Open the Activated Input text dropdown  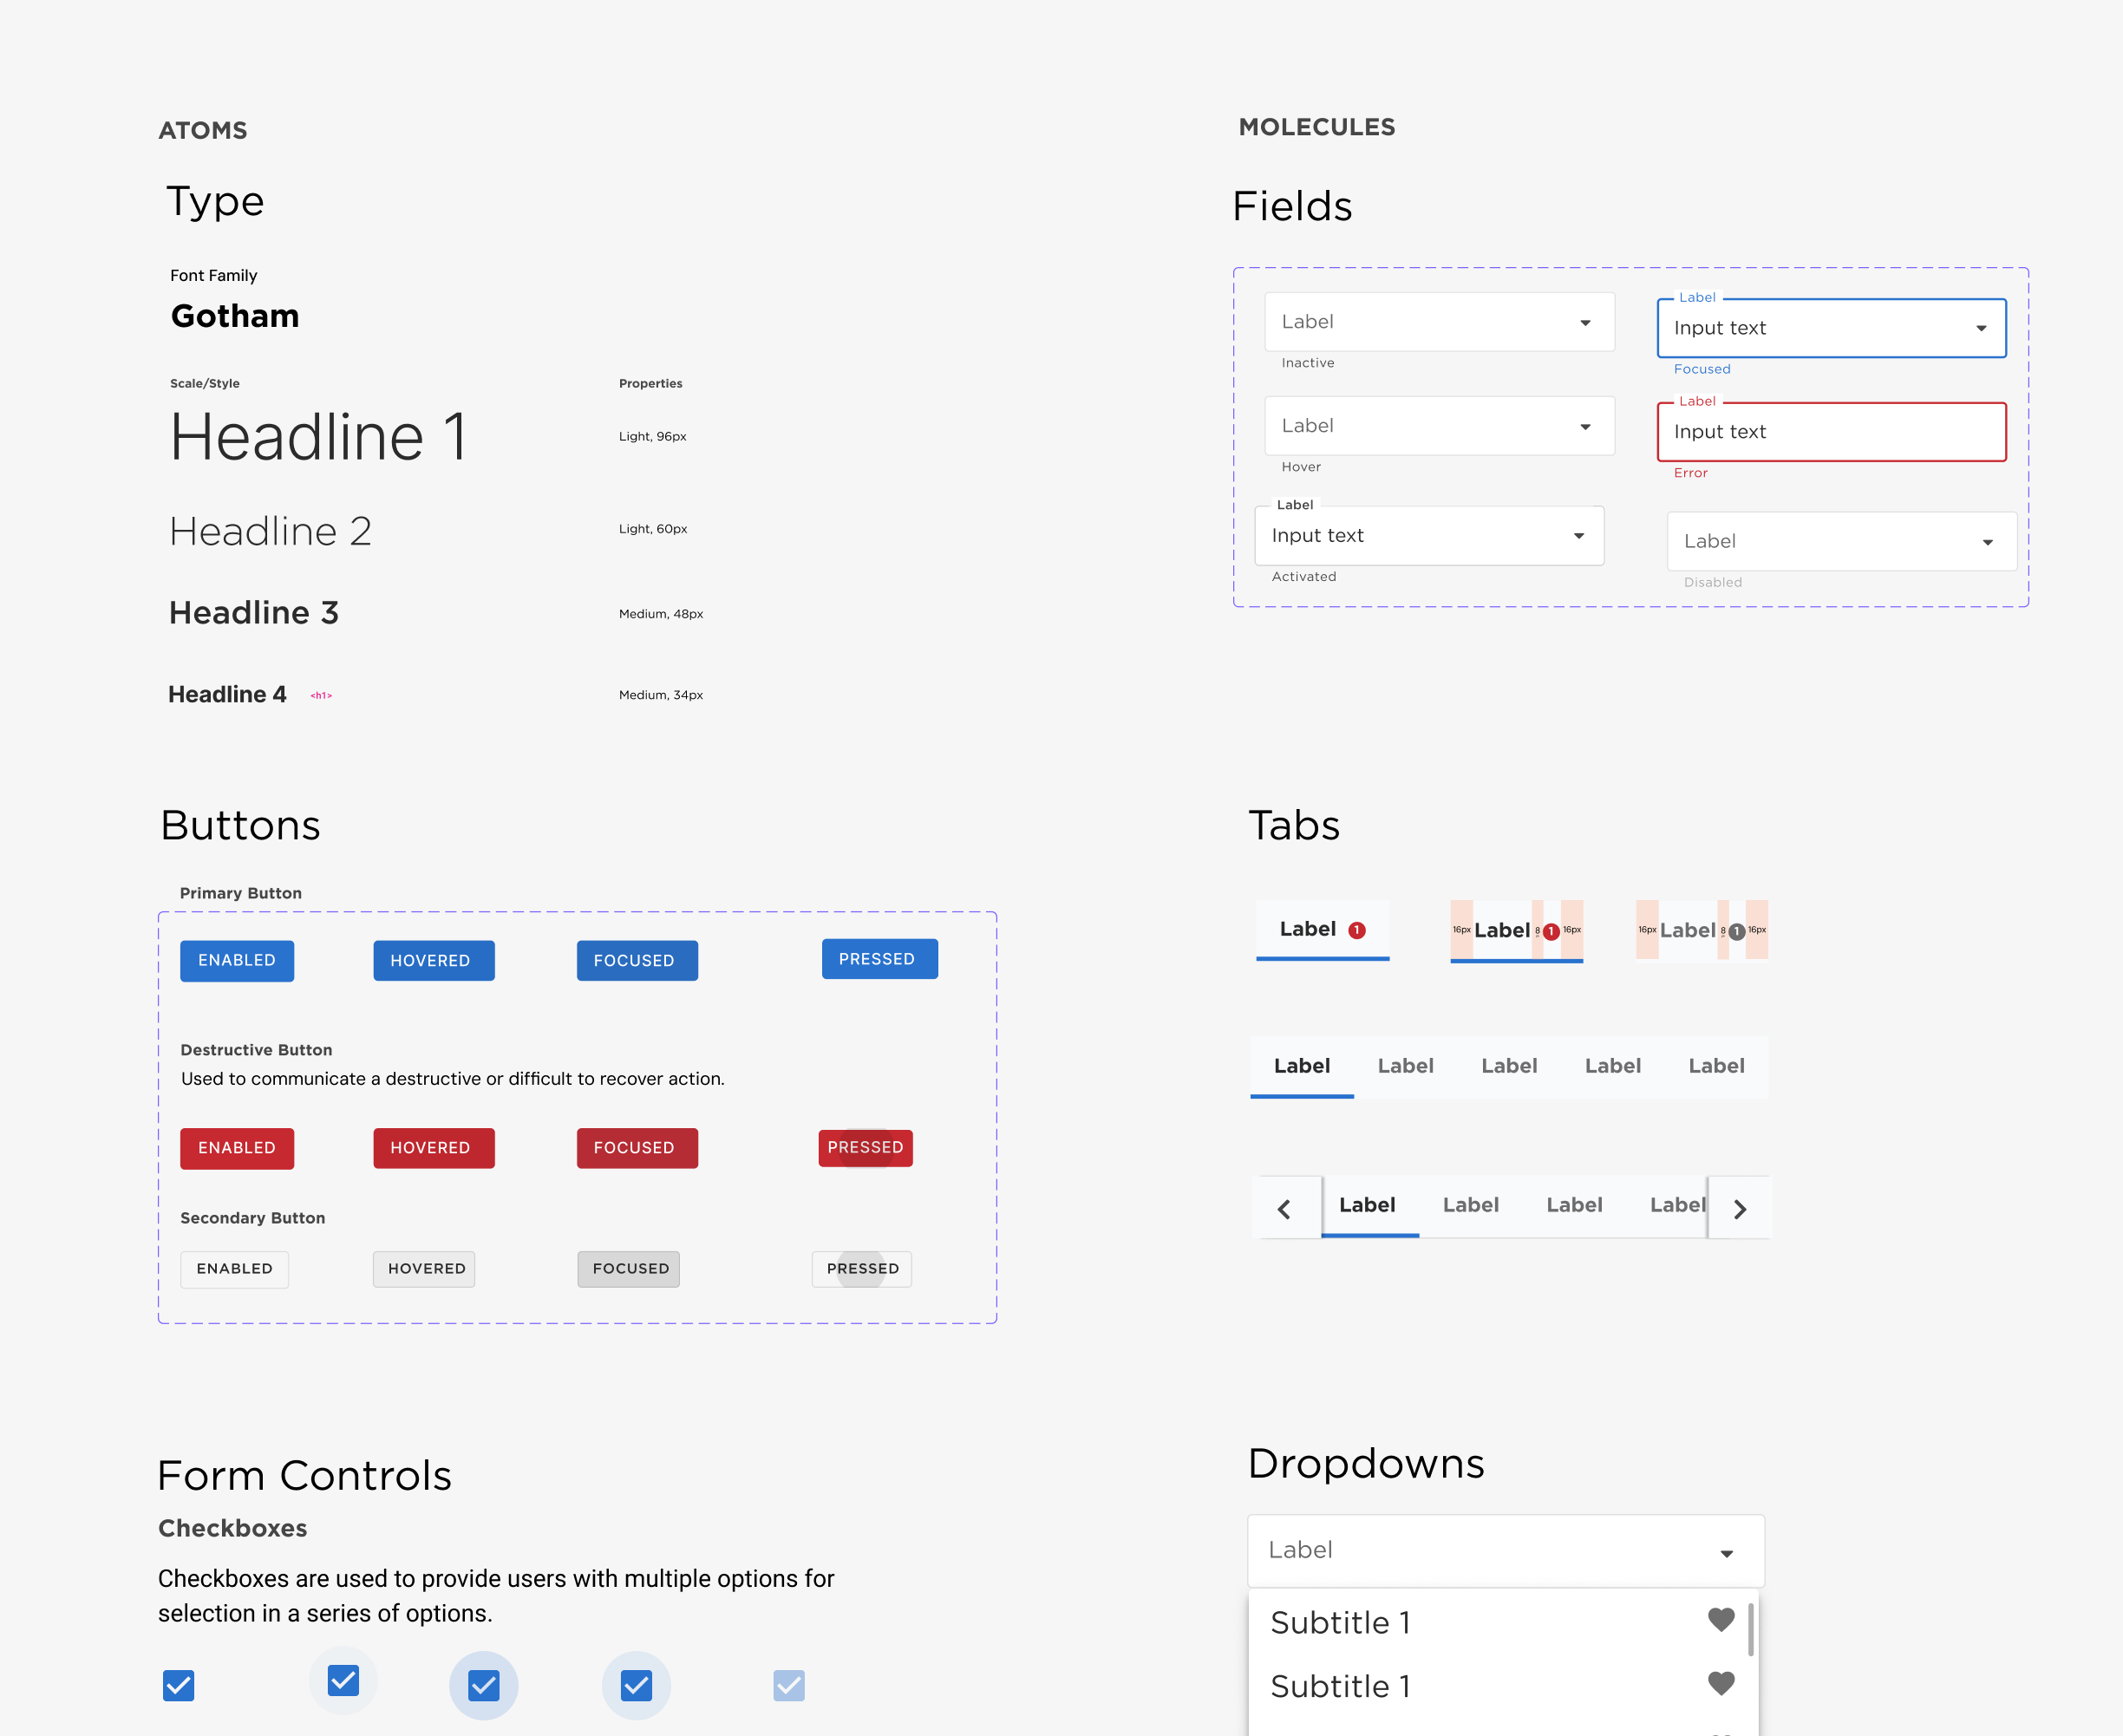pyautogui.click(x=1428, y=536)
